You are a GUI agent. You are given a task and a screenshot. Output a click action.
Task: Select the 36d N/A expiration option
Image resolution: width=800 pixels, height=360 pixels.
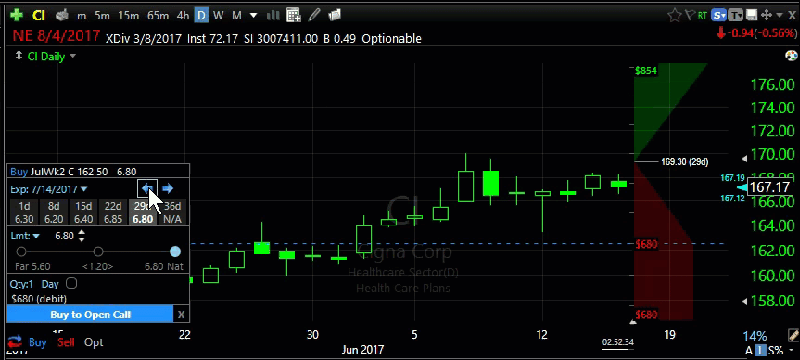(172, 213)
